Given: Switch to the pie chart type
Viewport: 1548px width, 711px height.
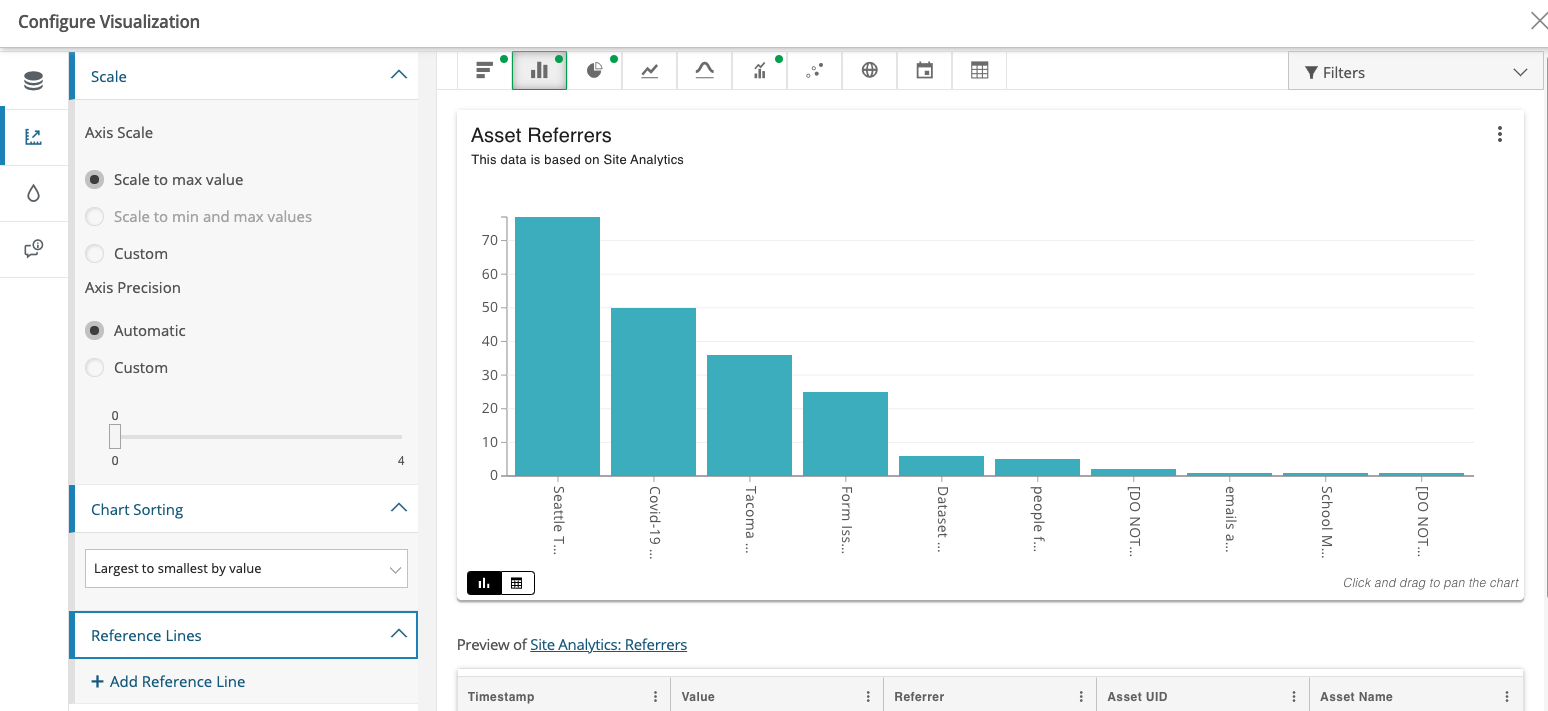Looking at the screenshot, I should click(595, 71).
